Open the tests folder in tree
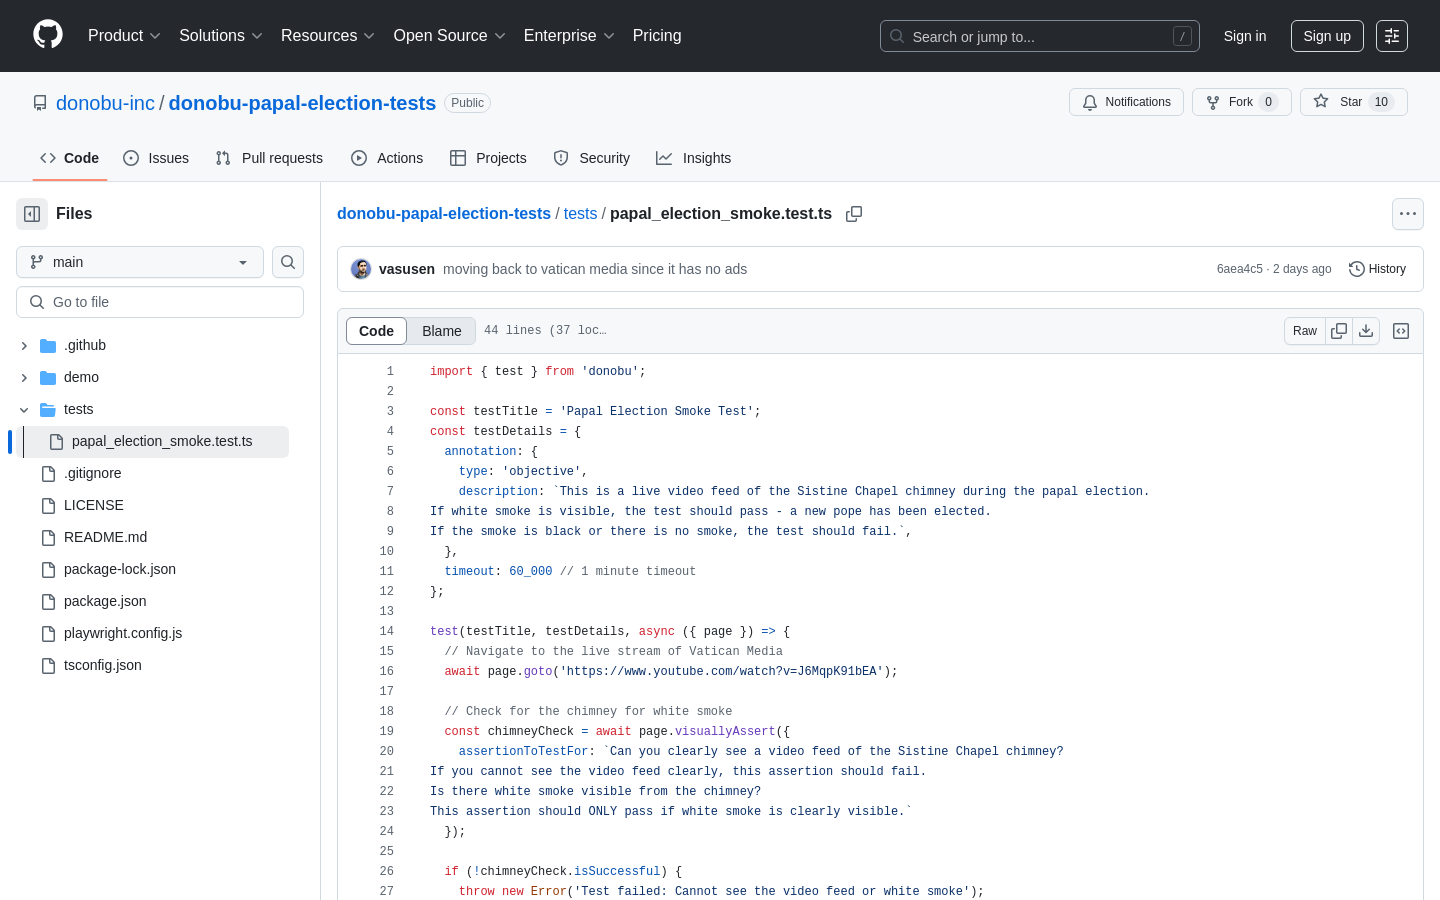 78,409
